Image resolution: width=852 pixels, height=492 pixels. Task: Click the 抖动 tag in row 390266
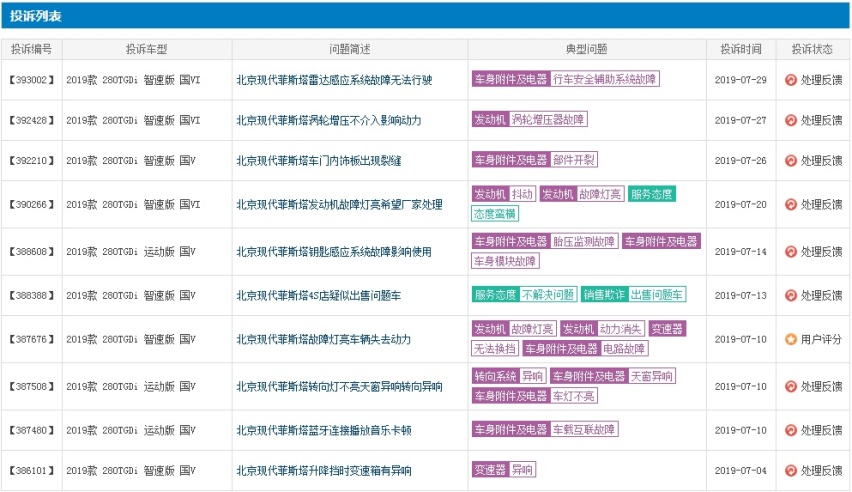[522, 194]
